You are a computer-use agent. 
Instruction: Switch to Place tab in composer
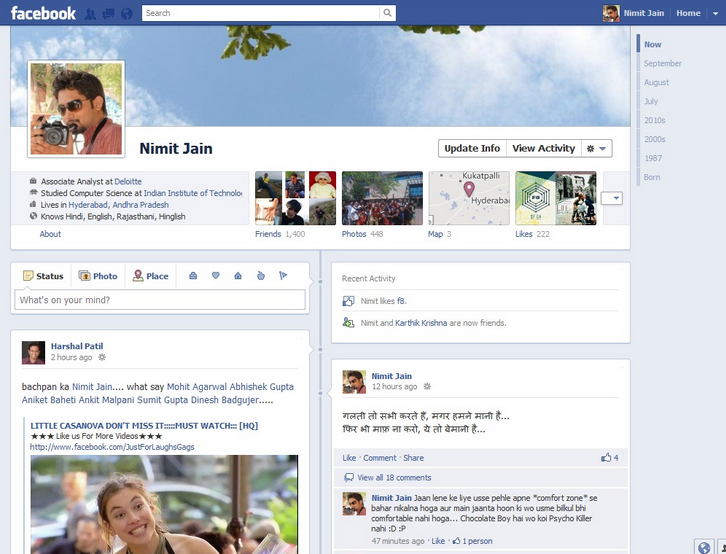tap(151, 276)
